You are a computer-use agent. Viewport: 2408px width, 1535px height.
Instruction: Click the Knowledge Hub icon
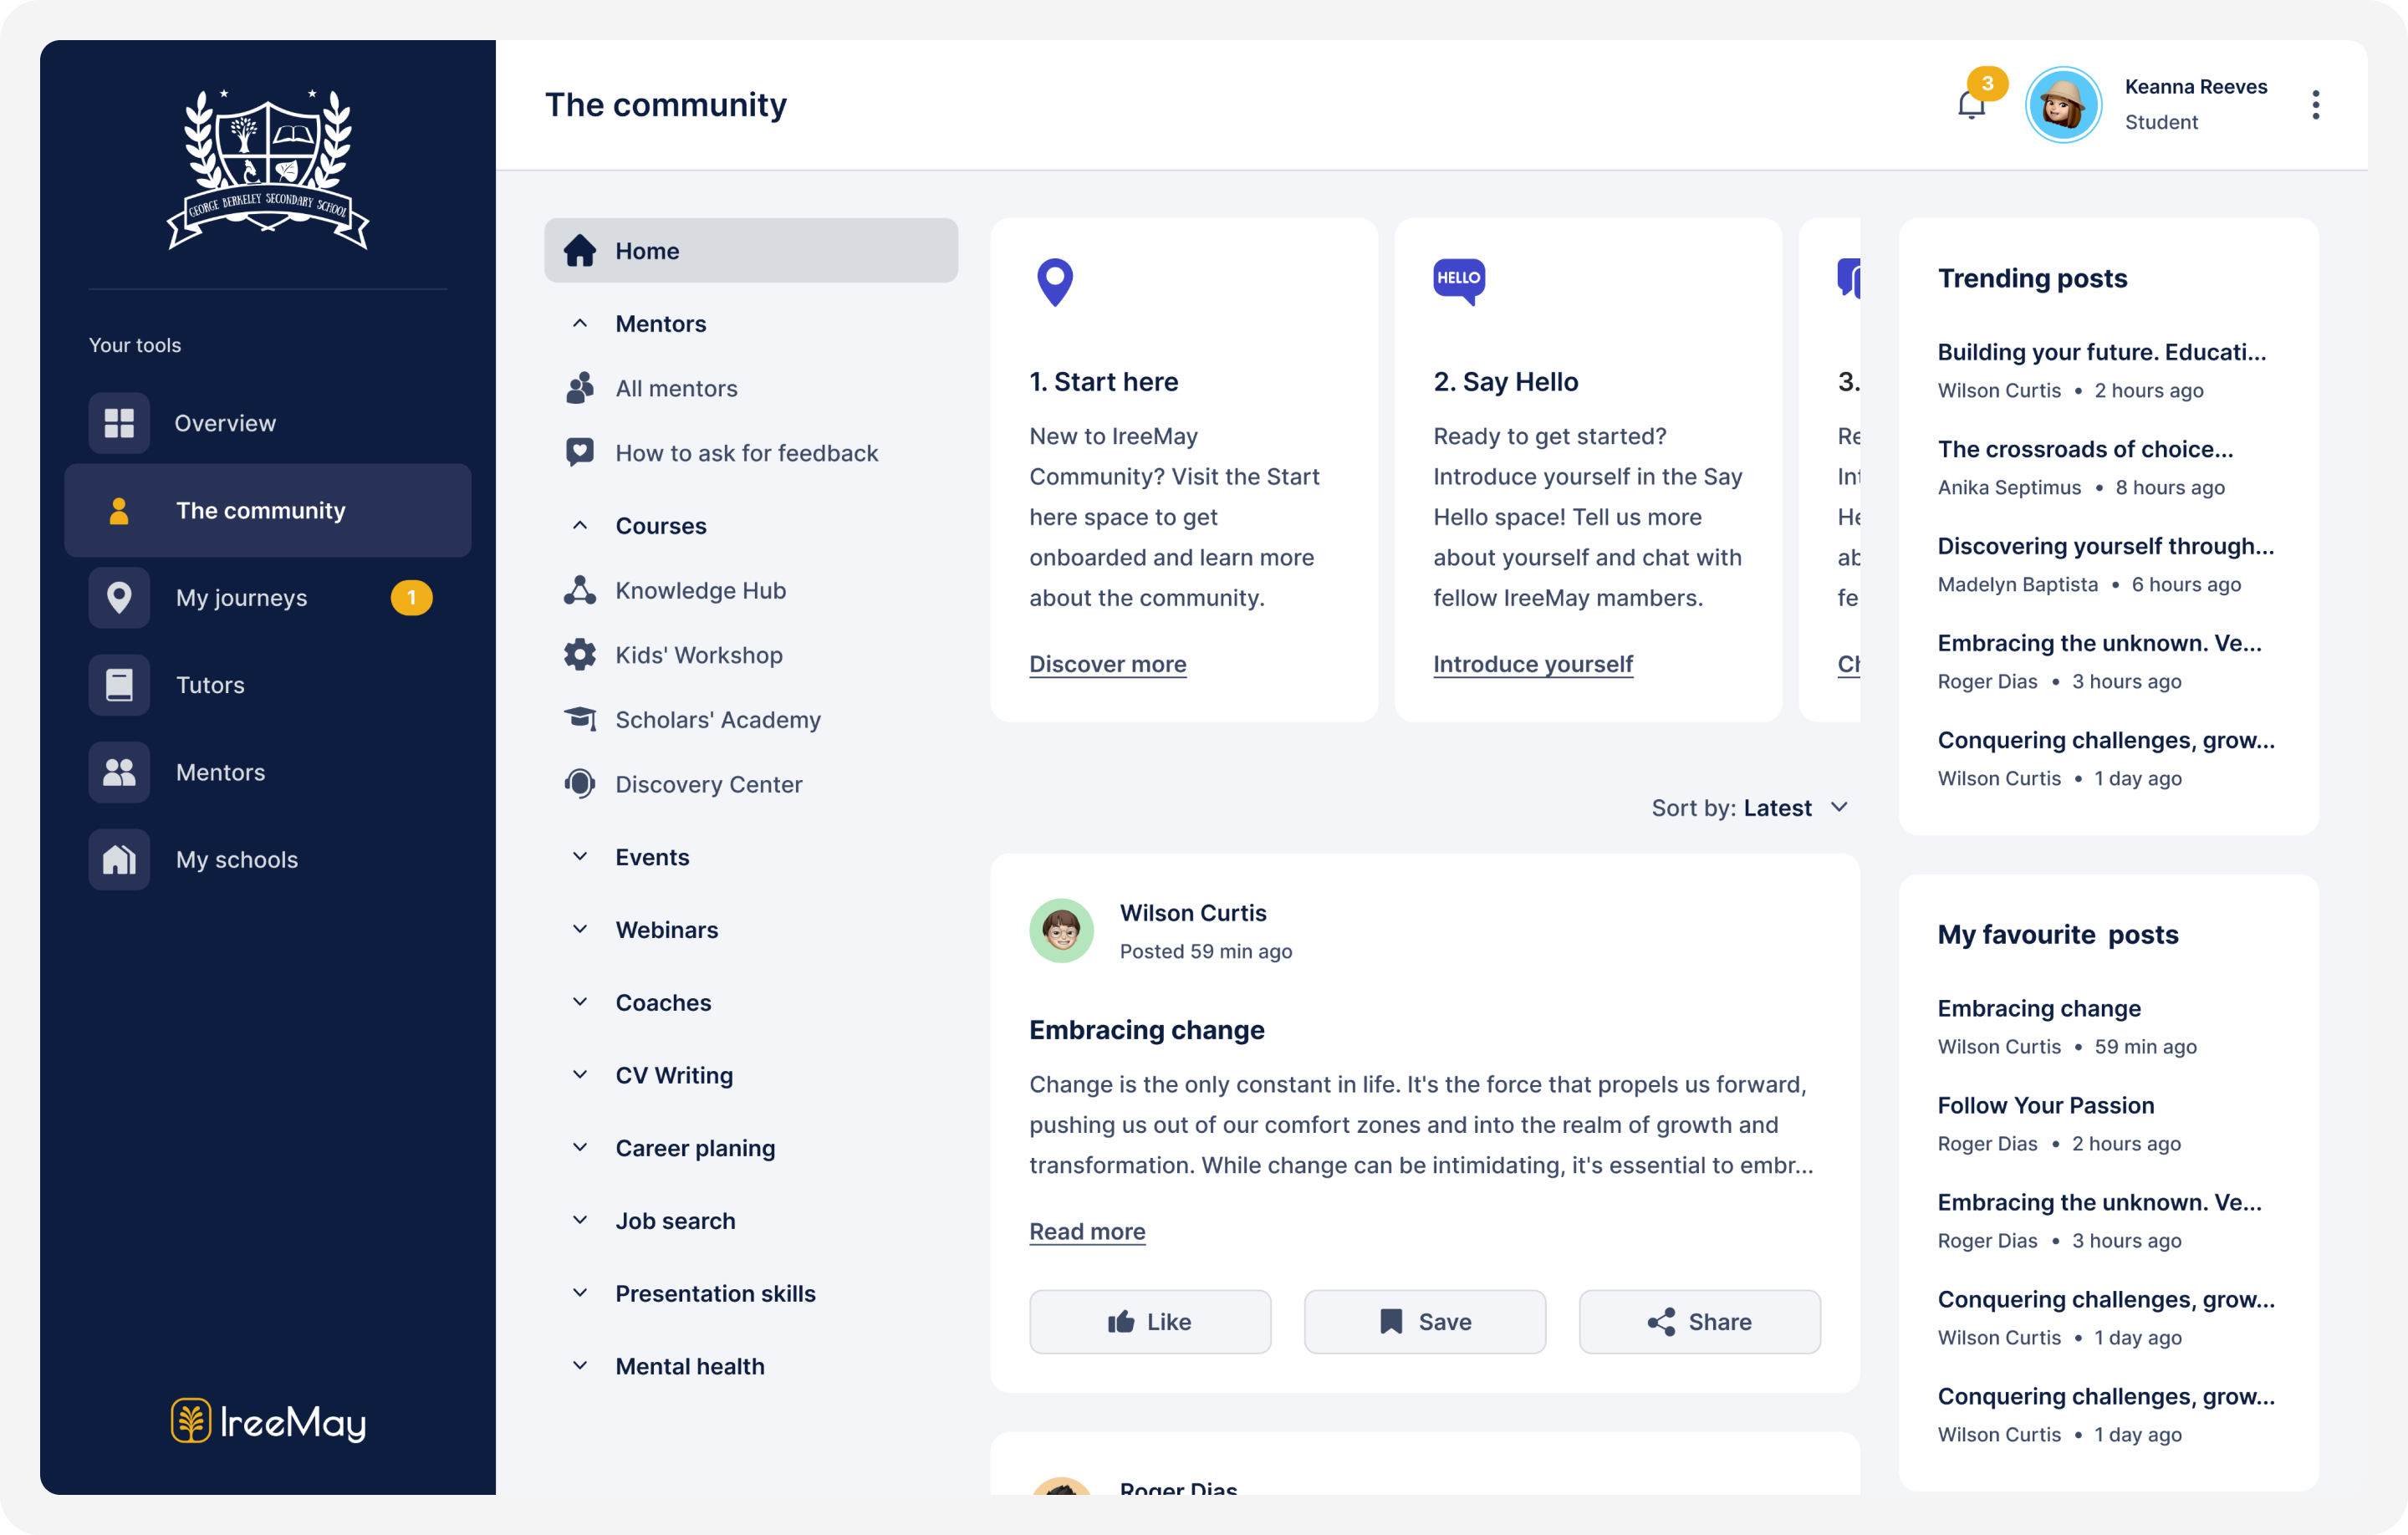580,590
